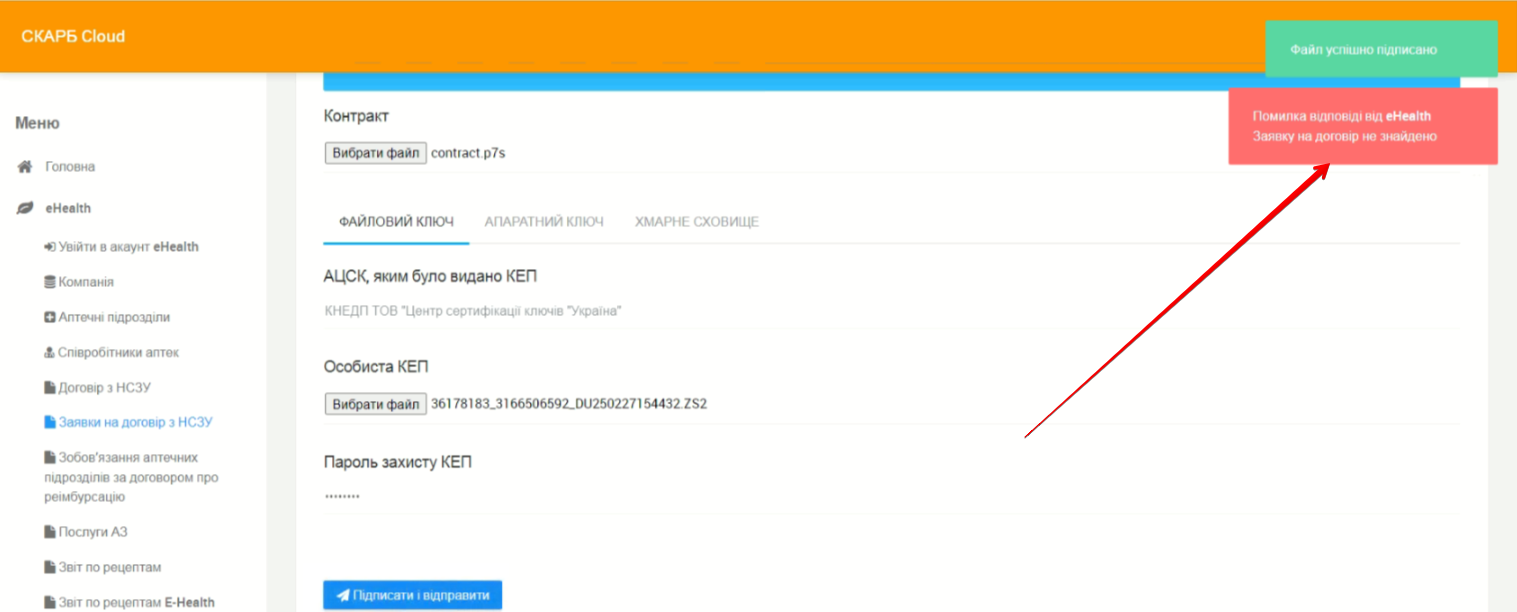Switch to the АПАРАТНИЙ КЛЮЧ tab
1517x612 pixels.
[544, 222]
